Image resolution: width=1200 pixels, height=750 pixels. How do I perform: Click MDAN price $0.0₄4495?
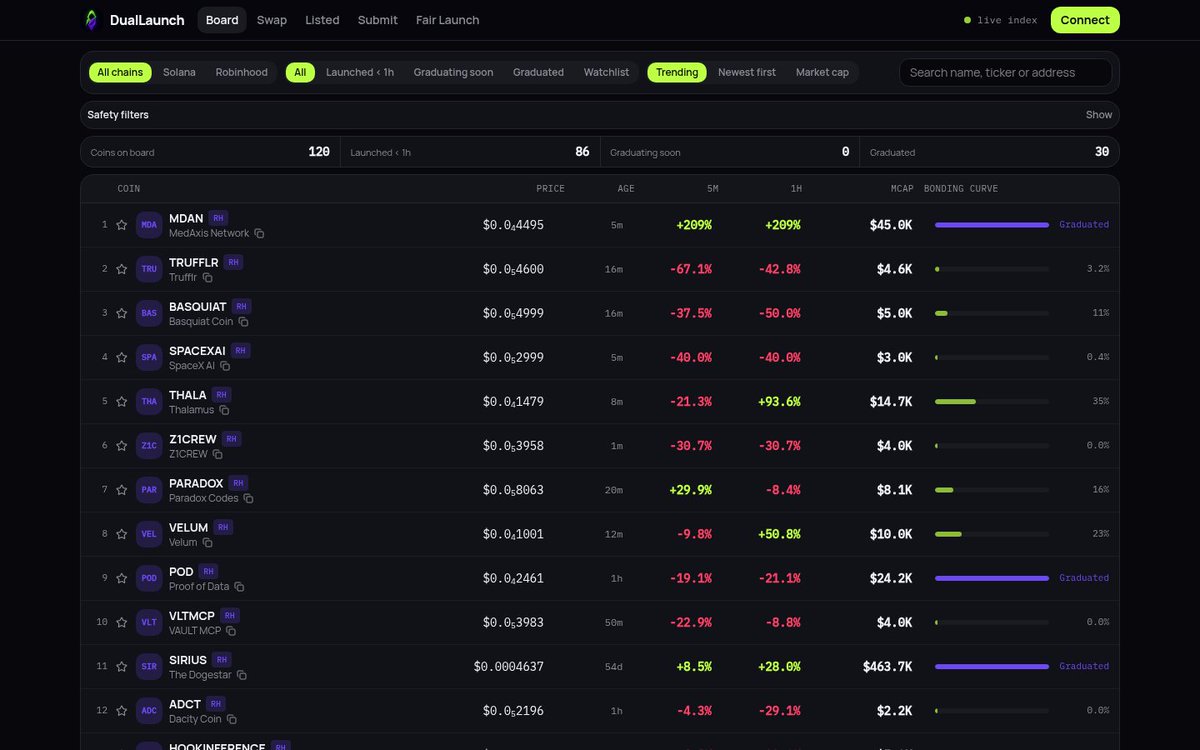coord(513,225)
